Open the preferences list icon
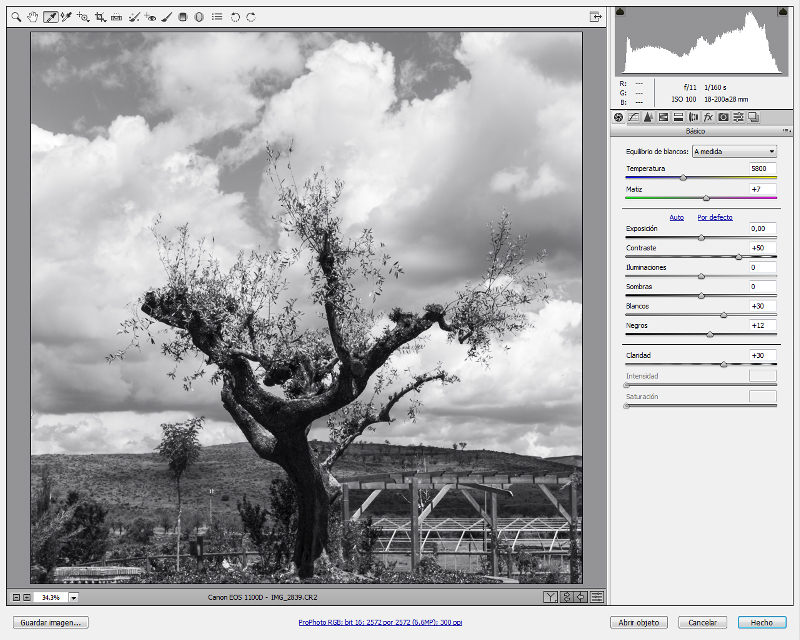The image size is (800, 640). pos(217,17)
